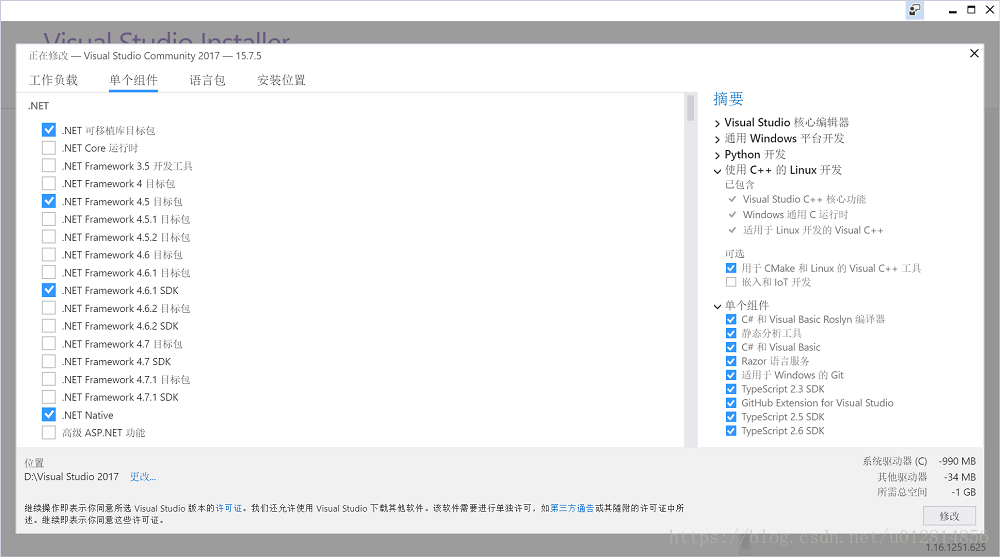Expand Visual Studio 核心编辑器 summary item
The width and height of the screenshot is (1000, 557).
point(717,123)
